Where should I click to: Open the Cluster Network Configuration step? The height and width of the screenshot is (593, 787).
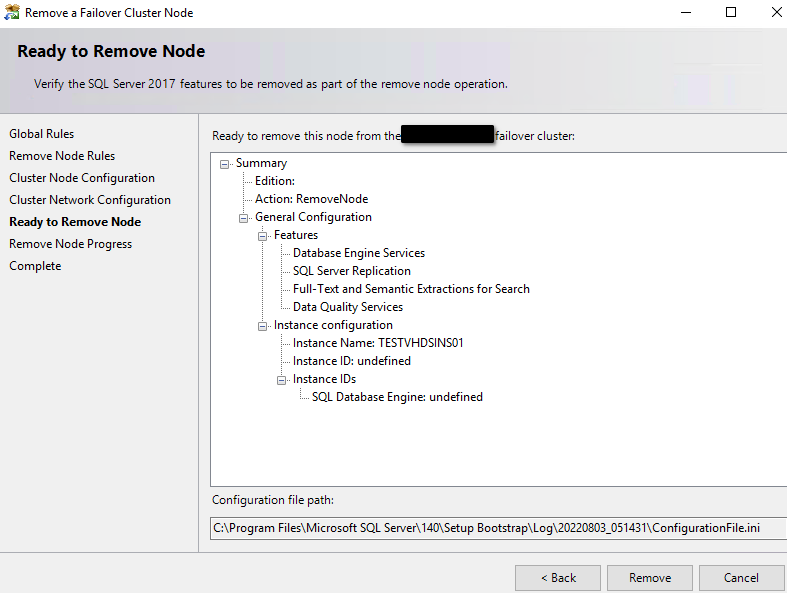coord(90,200)
